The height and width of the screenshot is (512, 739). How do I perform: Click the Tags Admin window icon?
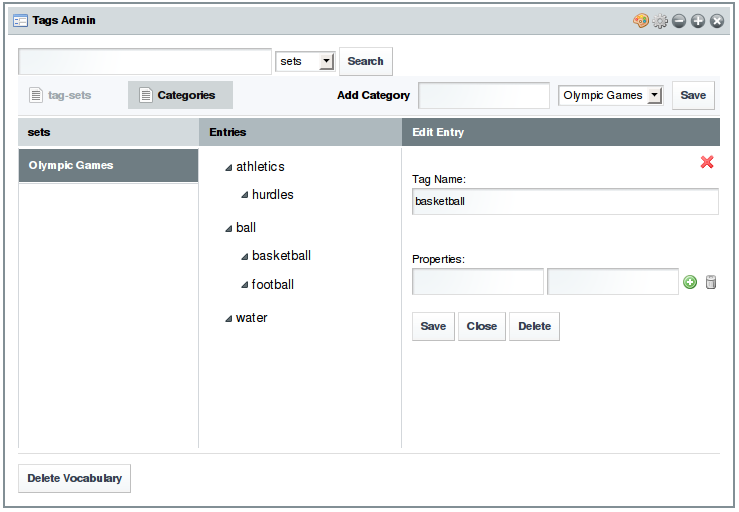point(20,20)
